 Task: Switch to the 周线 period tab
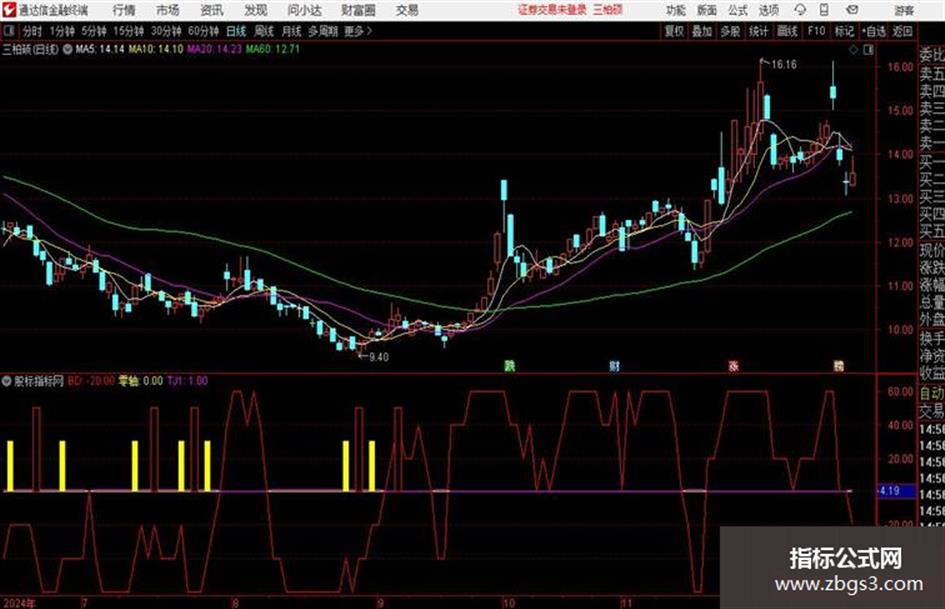click(x=264, y=31)
